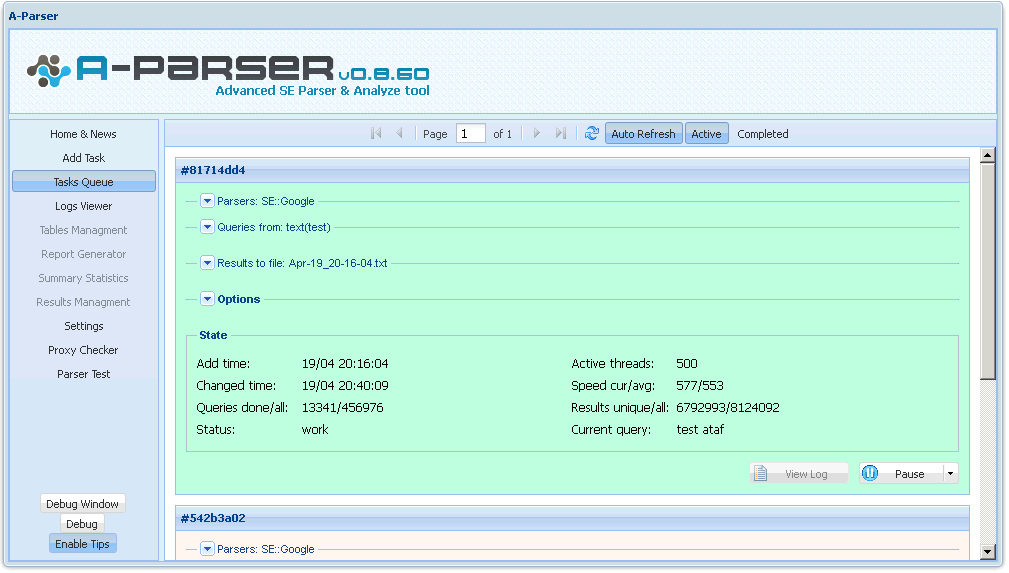Viewport: 1009px width, 573px height.
Task: Click the View Log document icon
Action: pyautogui.click(x=760, y=474)
